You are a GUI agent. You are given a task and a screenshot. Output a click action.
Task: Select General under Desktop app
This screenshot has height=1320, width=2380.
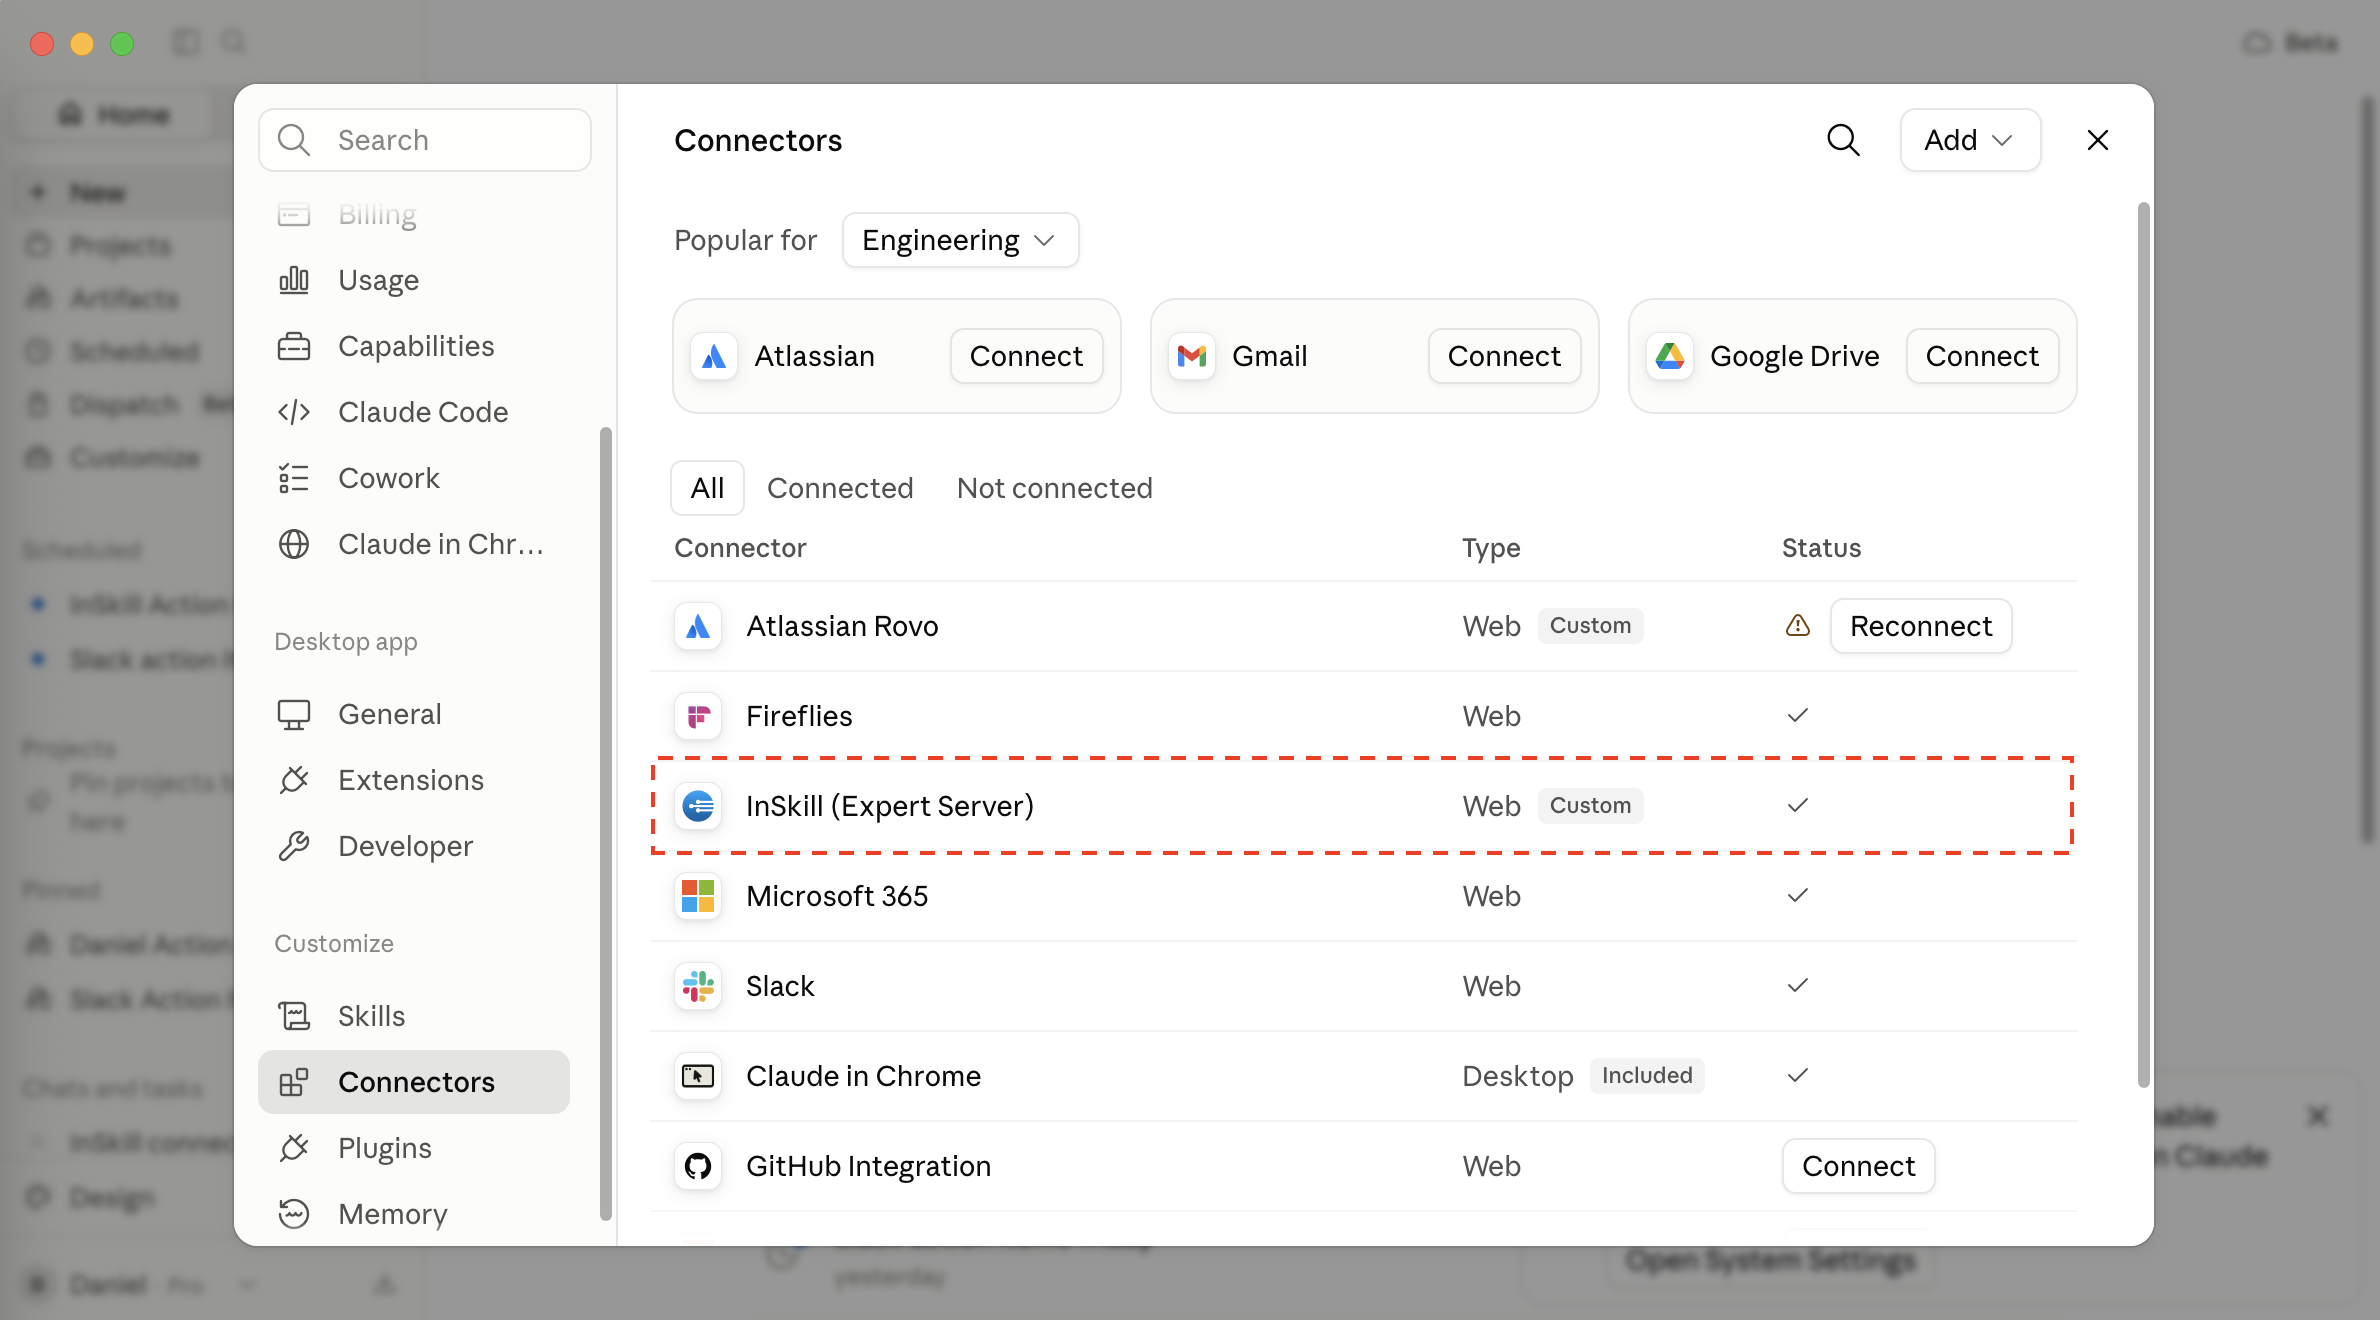coord(414,714)
